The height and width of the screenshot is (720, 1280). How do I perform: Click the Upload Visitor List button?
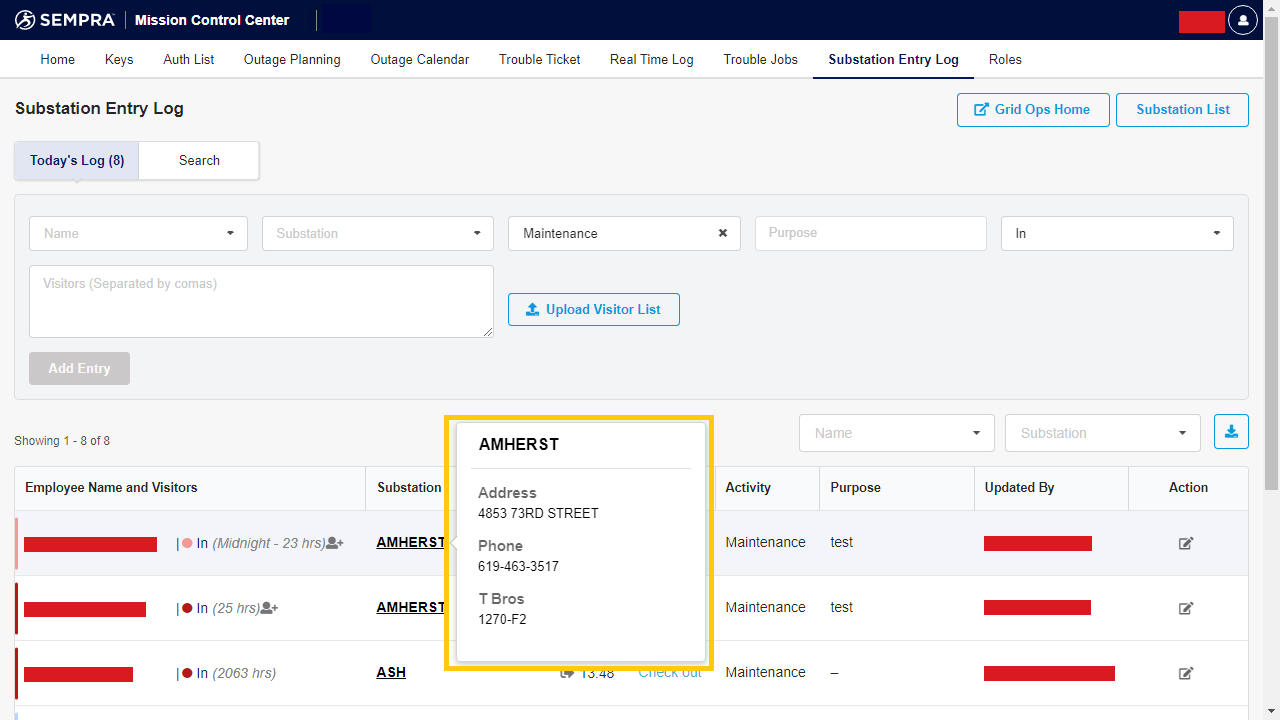pyautogui.click(x=593, y=310)
